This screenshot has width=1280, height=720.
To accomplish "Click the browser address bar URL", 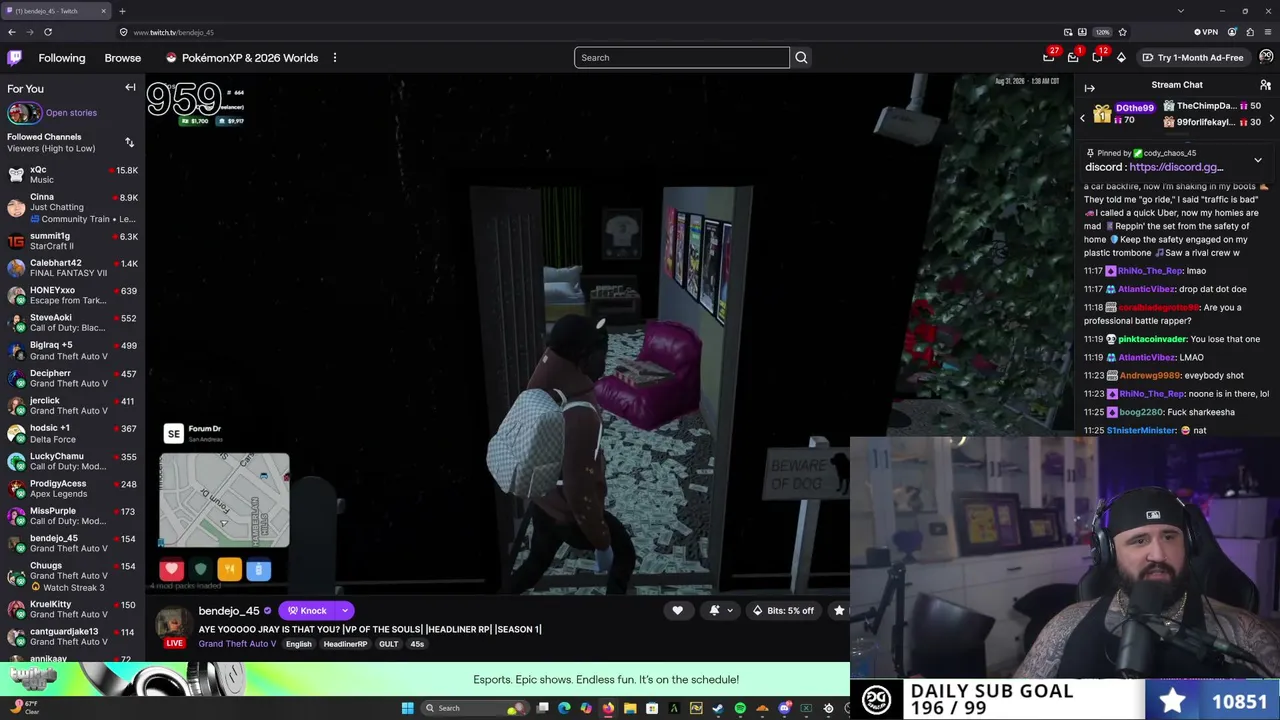I will [174, 32].
